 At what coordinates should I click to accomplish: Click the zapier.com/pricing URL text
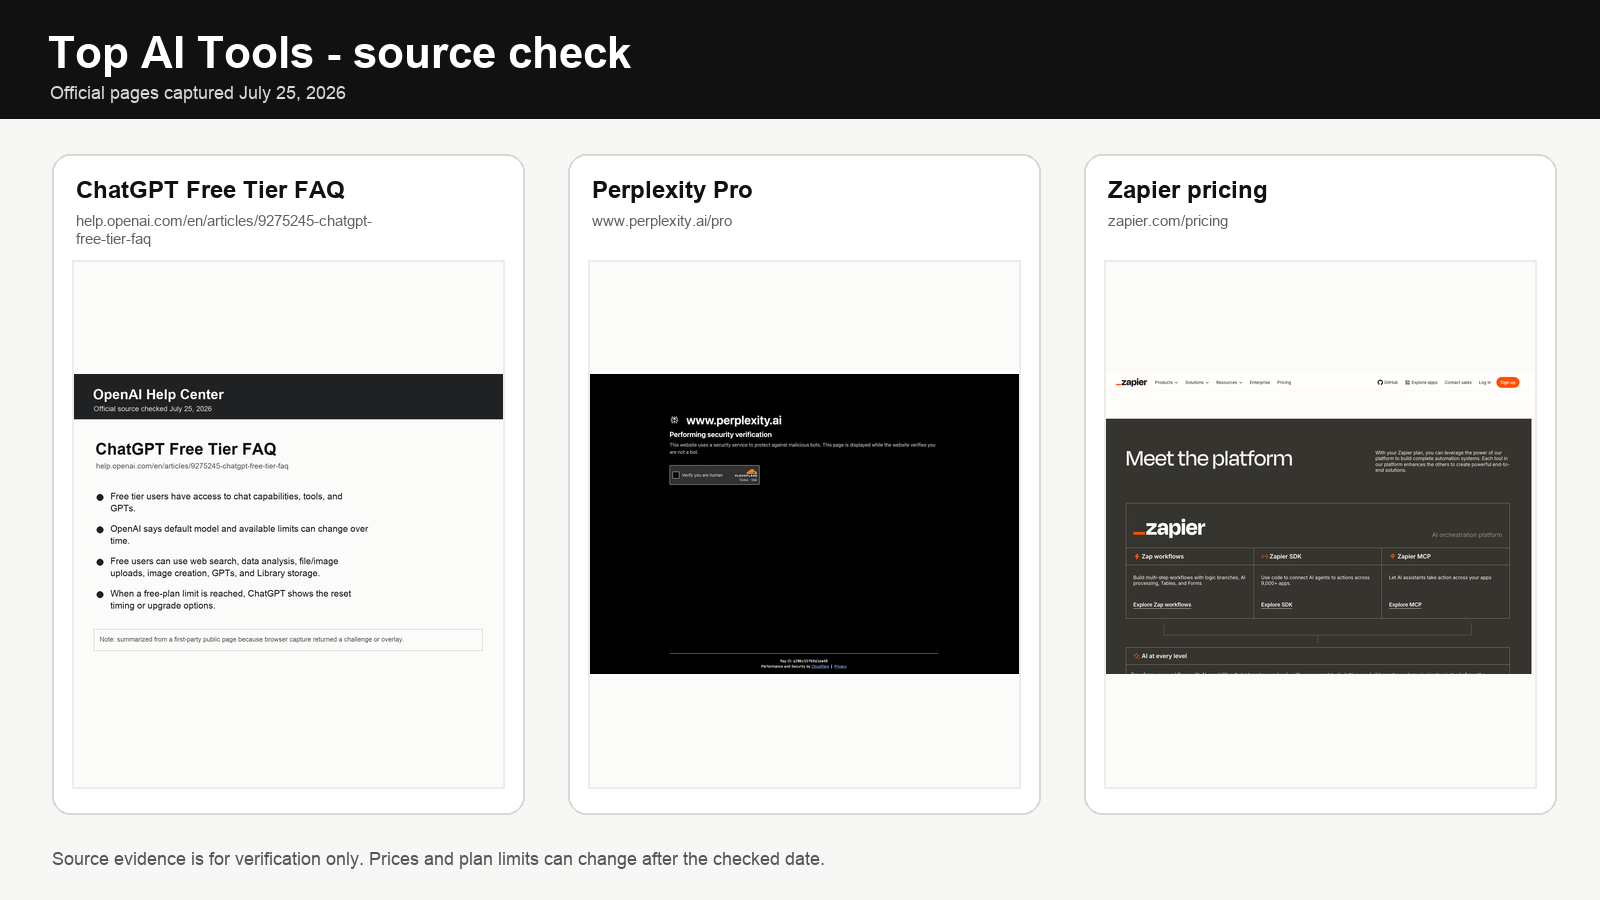point(1168,221)
